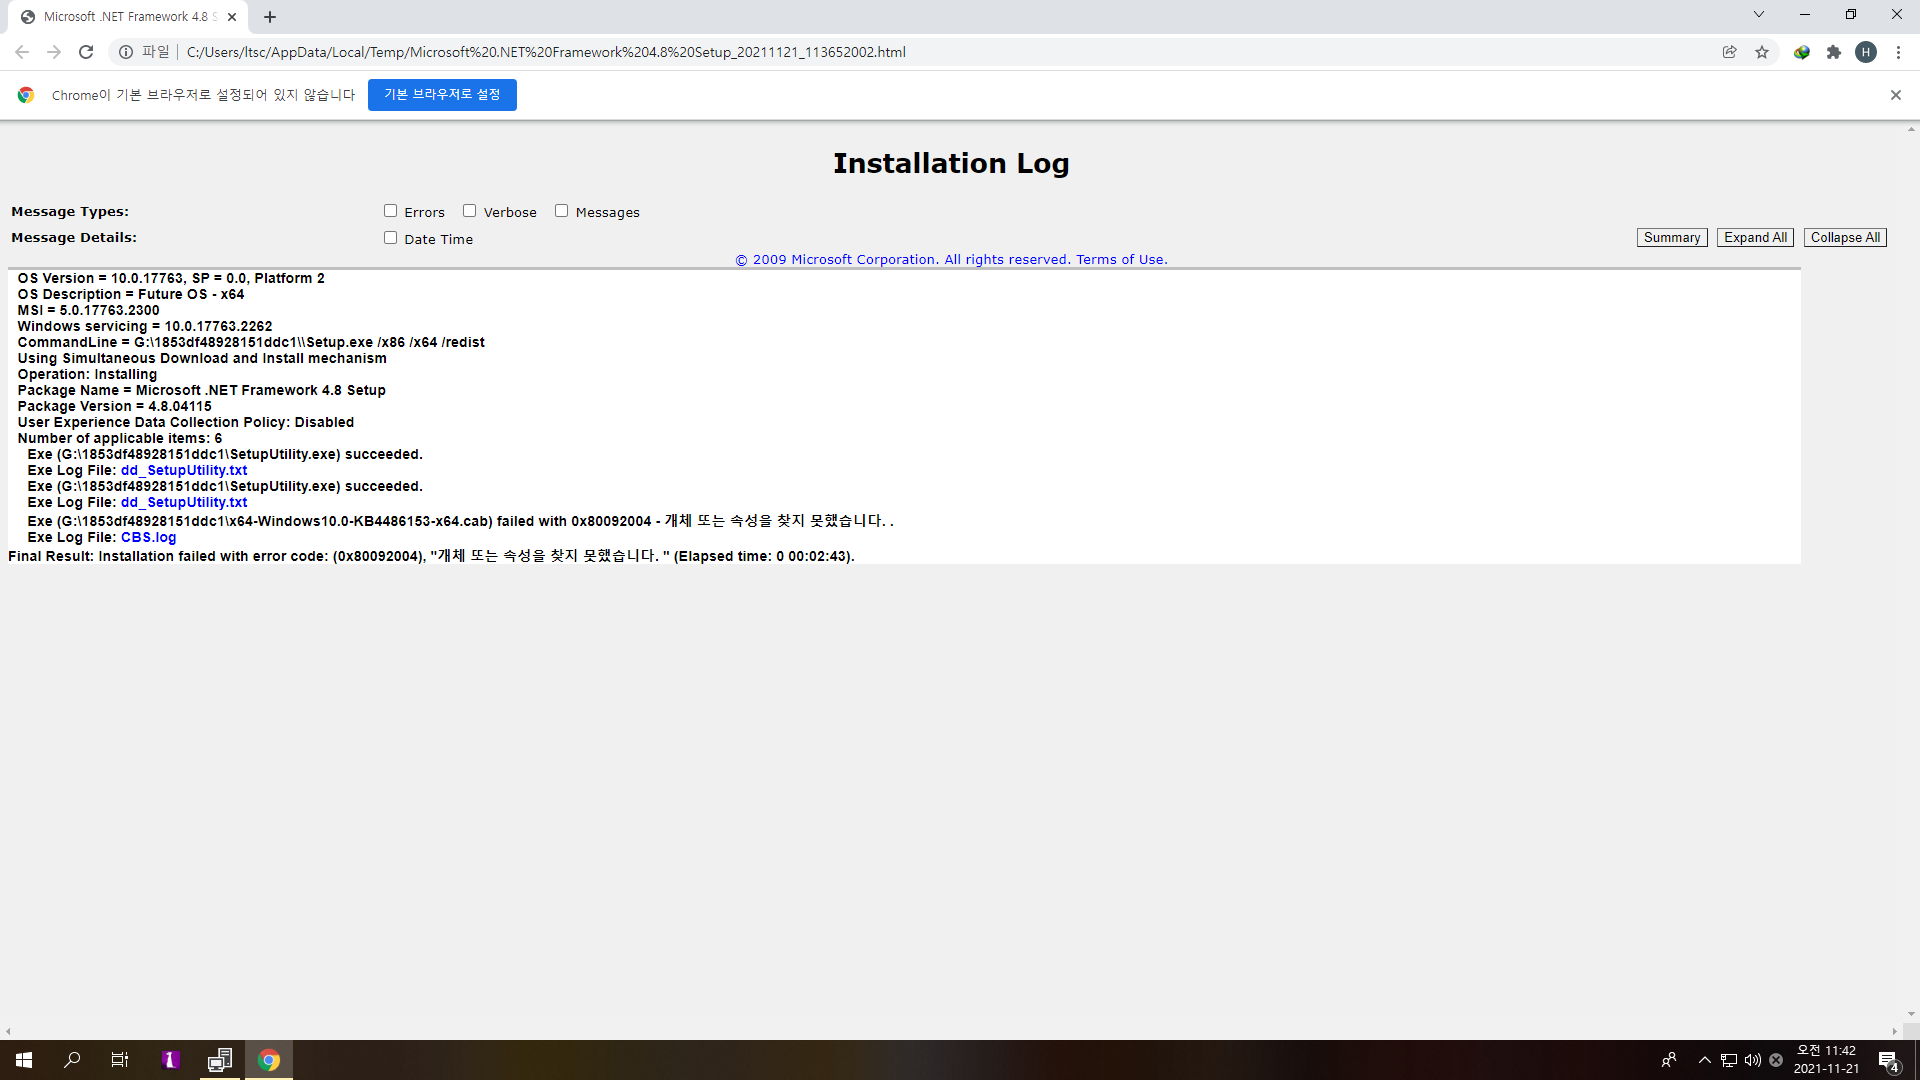Click the failed KB4486153 cab line
This screenshot has width=1920, height=1080.
[460, 521]
